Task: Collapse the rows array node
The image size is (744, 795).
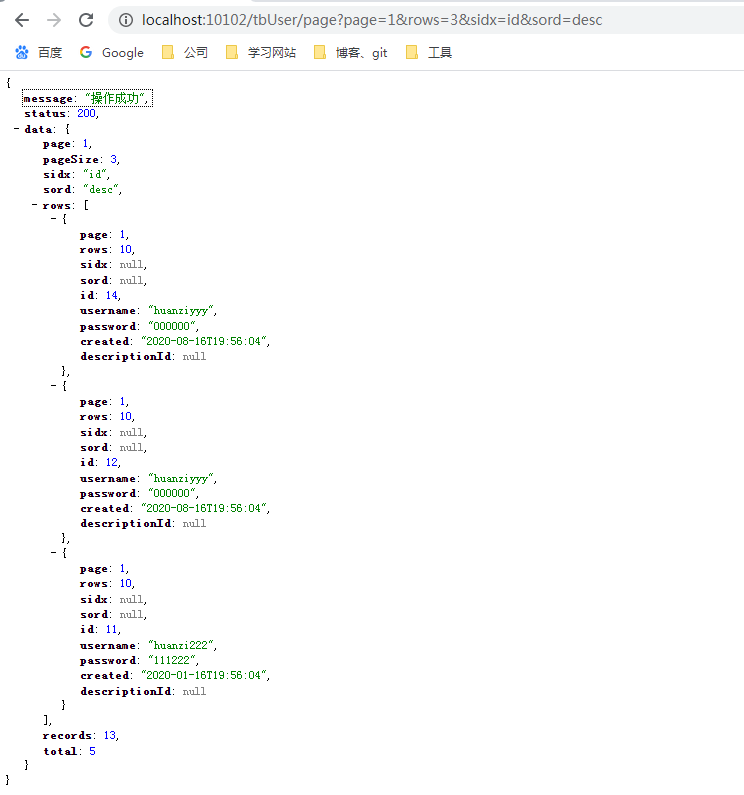Action: coord(35,205)
